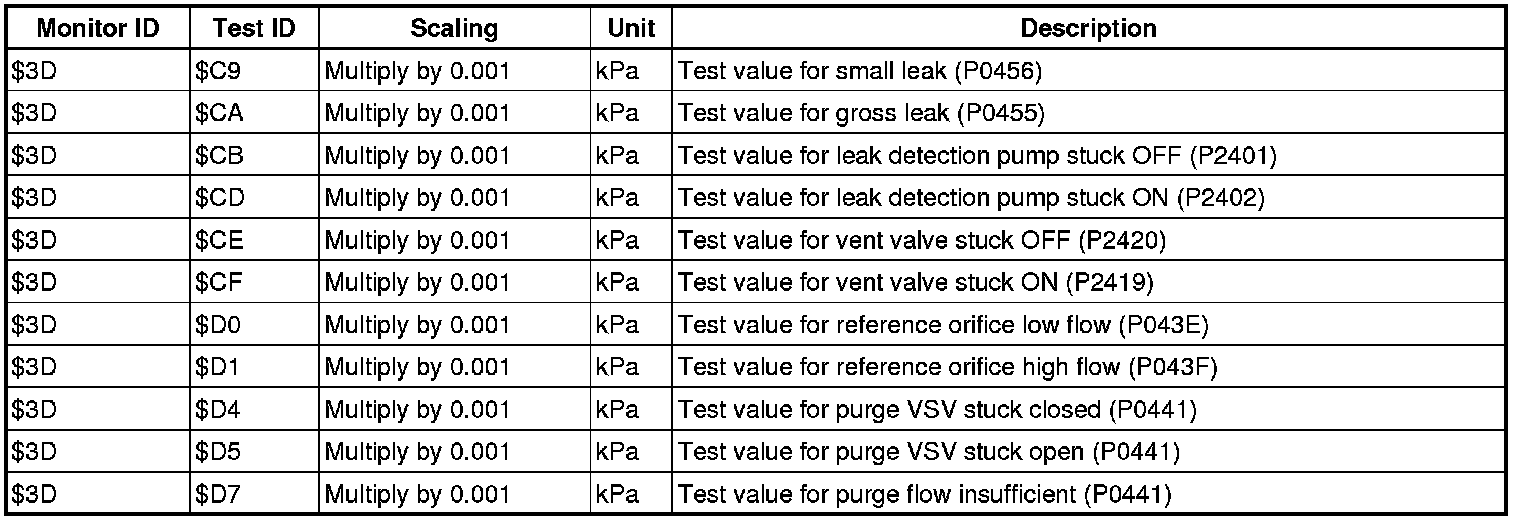Select the Description column header
The width and height of the screenshot is (1520, 522).
pos(1088,29)
